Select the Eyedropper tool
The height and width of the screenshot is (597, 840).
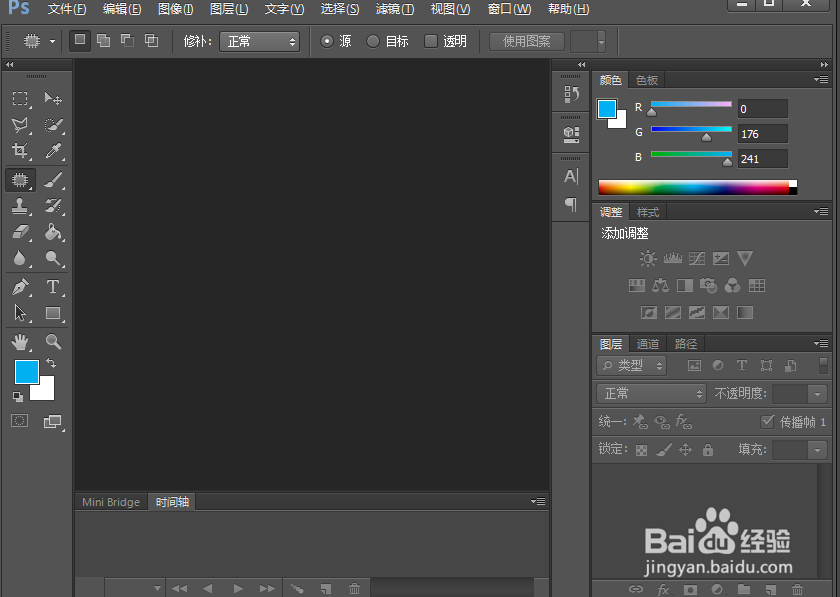52,151
